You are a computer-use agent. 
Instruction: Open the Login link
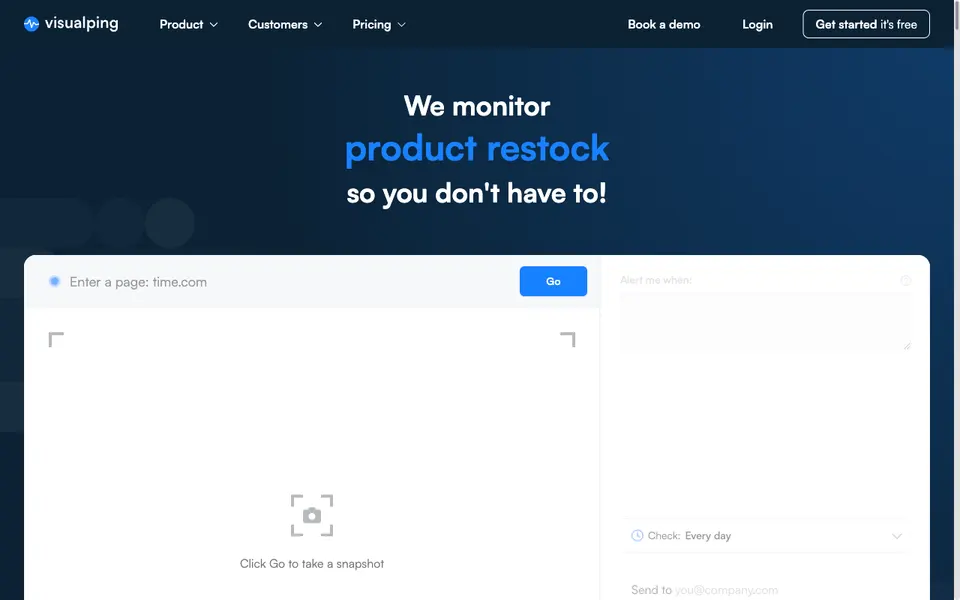point(757,24)
